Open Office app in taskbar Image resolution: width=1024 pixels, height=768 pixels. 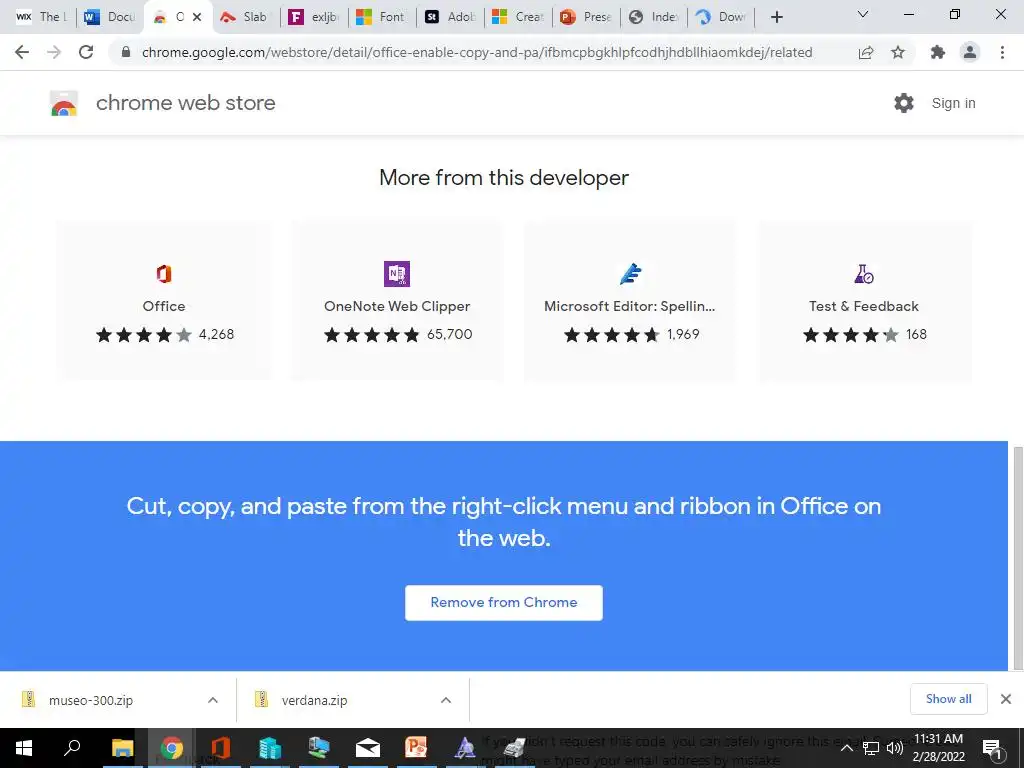pyautogui.click(x=221, y=748)
